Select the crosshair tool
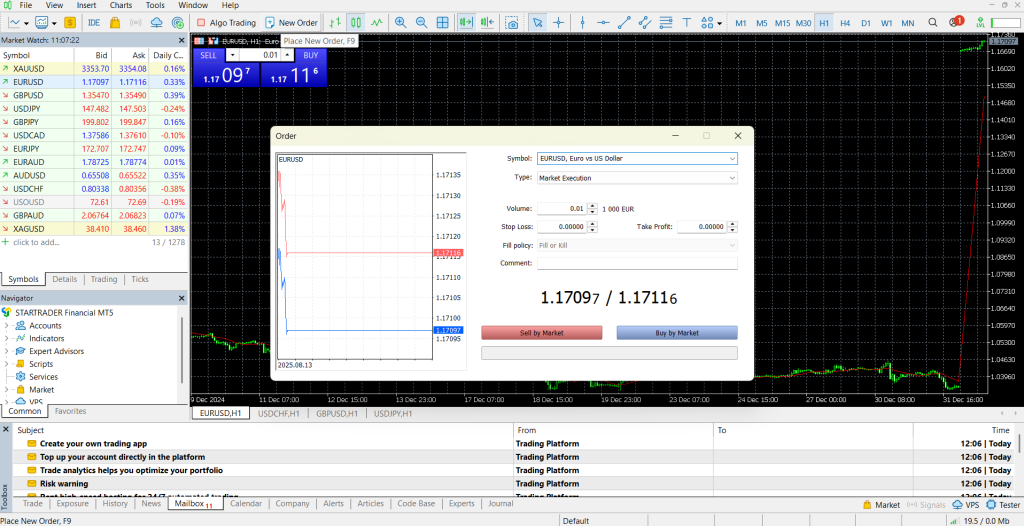Image resolution: width=1024 pixels, height=526 pixels. pos(558,22)
